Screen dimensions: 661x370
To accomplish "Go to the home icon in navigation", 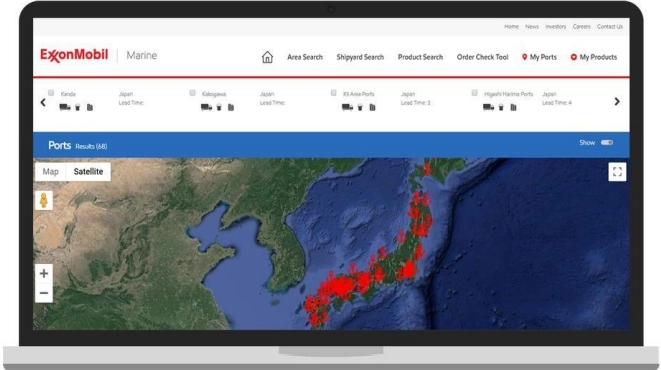I will [267, 57].
